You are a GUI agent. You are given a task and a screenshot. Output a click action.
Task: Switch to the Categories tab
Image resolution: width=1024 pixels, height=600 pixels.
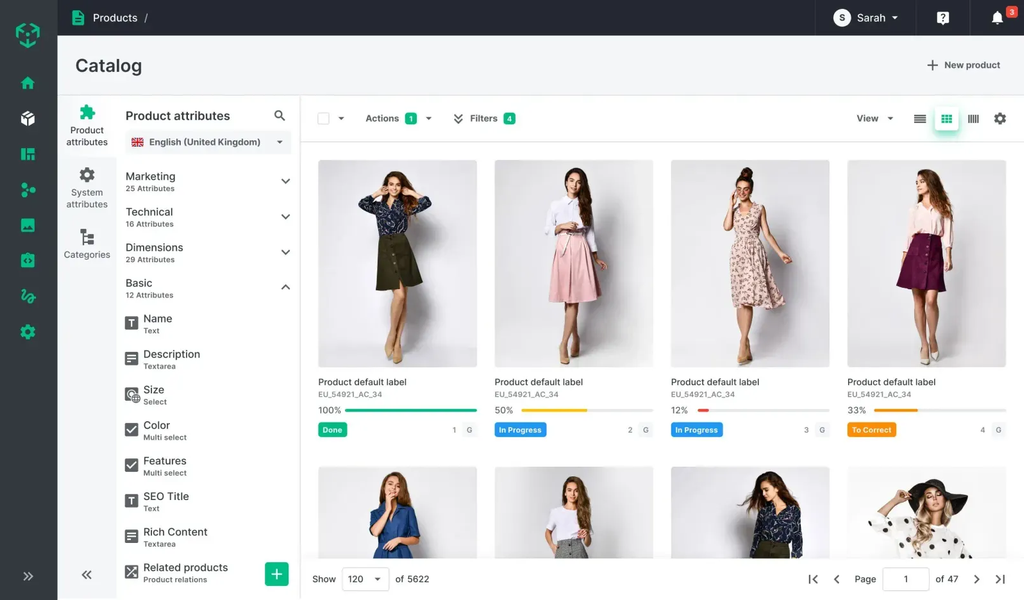pyautogui.click(x=87, y=243)
